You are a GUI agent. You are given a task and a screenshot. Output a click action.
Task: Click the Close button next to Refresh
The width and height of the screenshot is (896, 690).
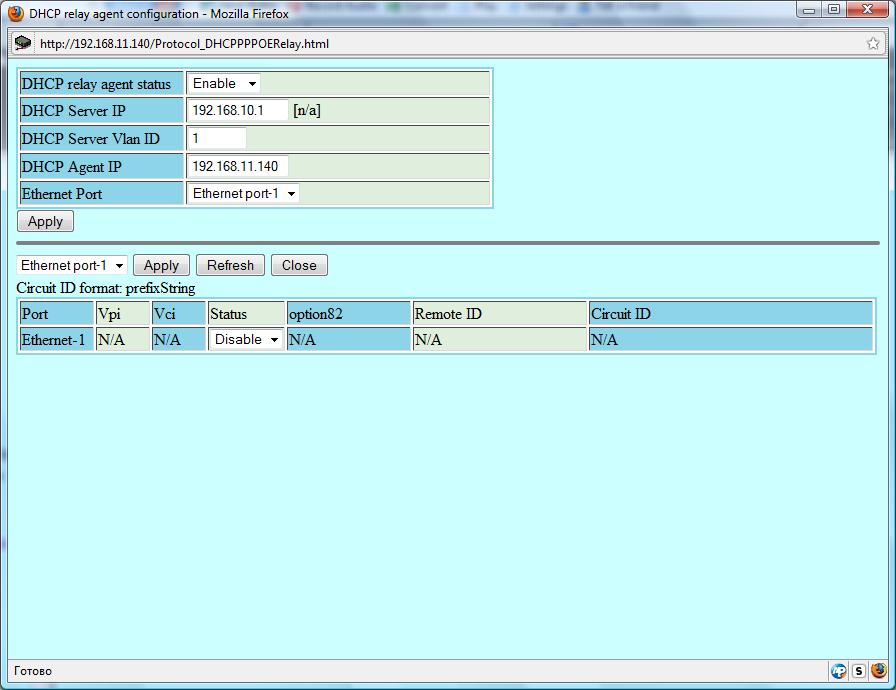299,265
